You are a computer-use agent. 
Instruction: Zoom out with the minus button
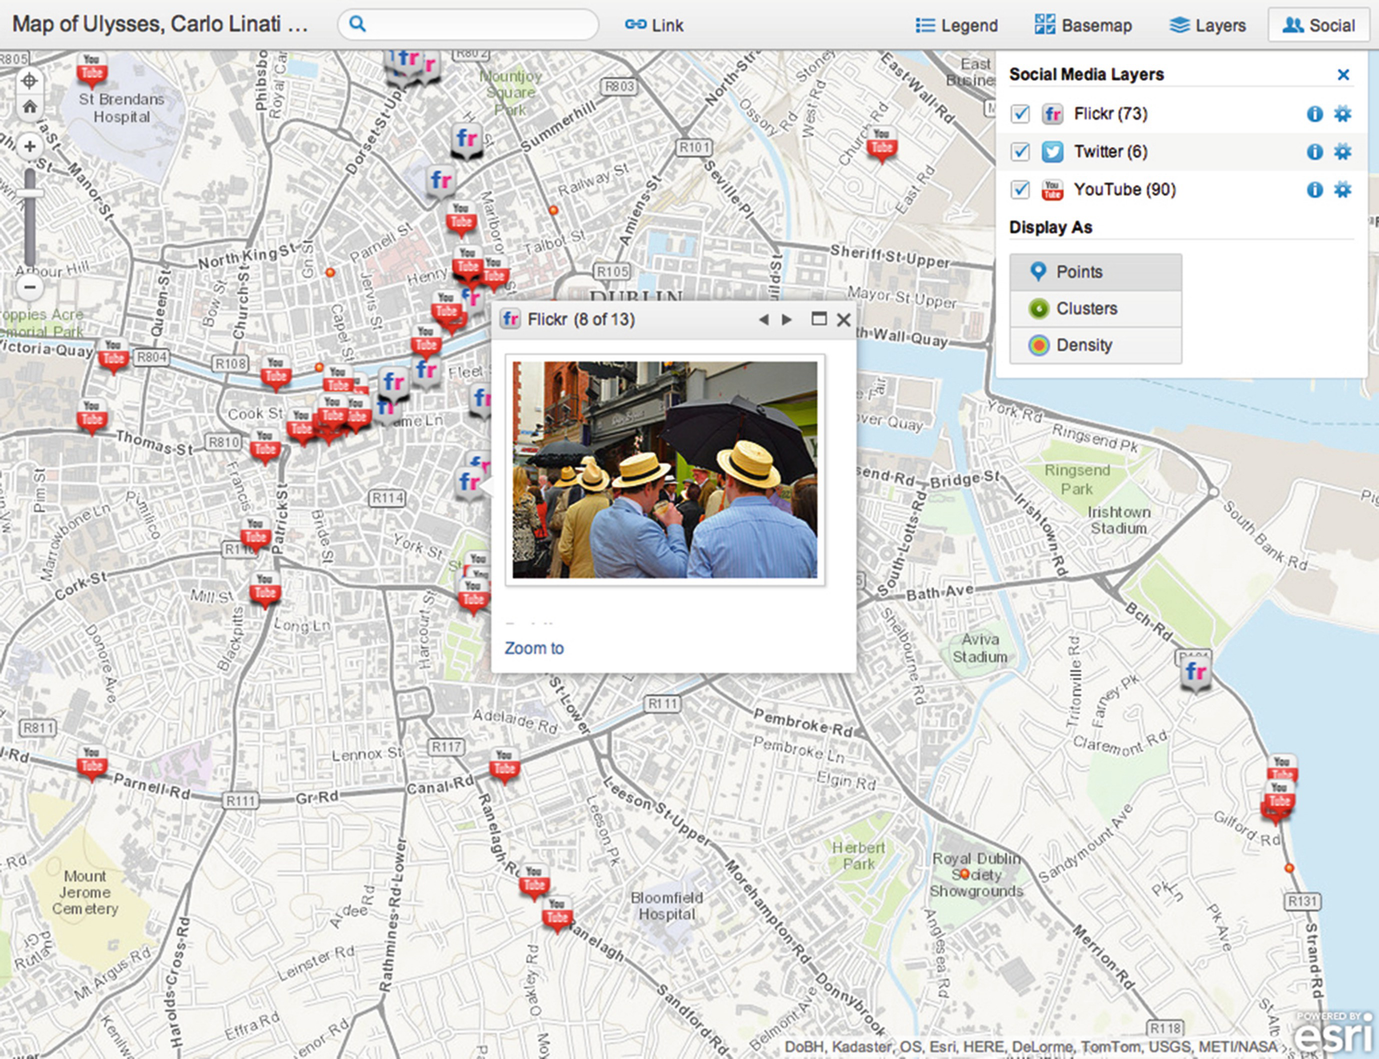[30, 287]
